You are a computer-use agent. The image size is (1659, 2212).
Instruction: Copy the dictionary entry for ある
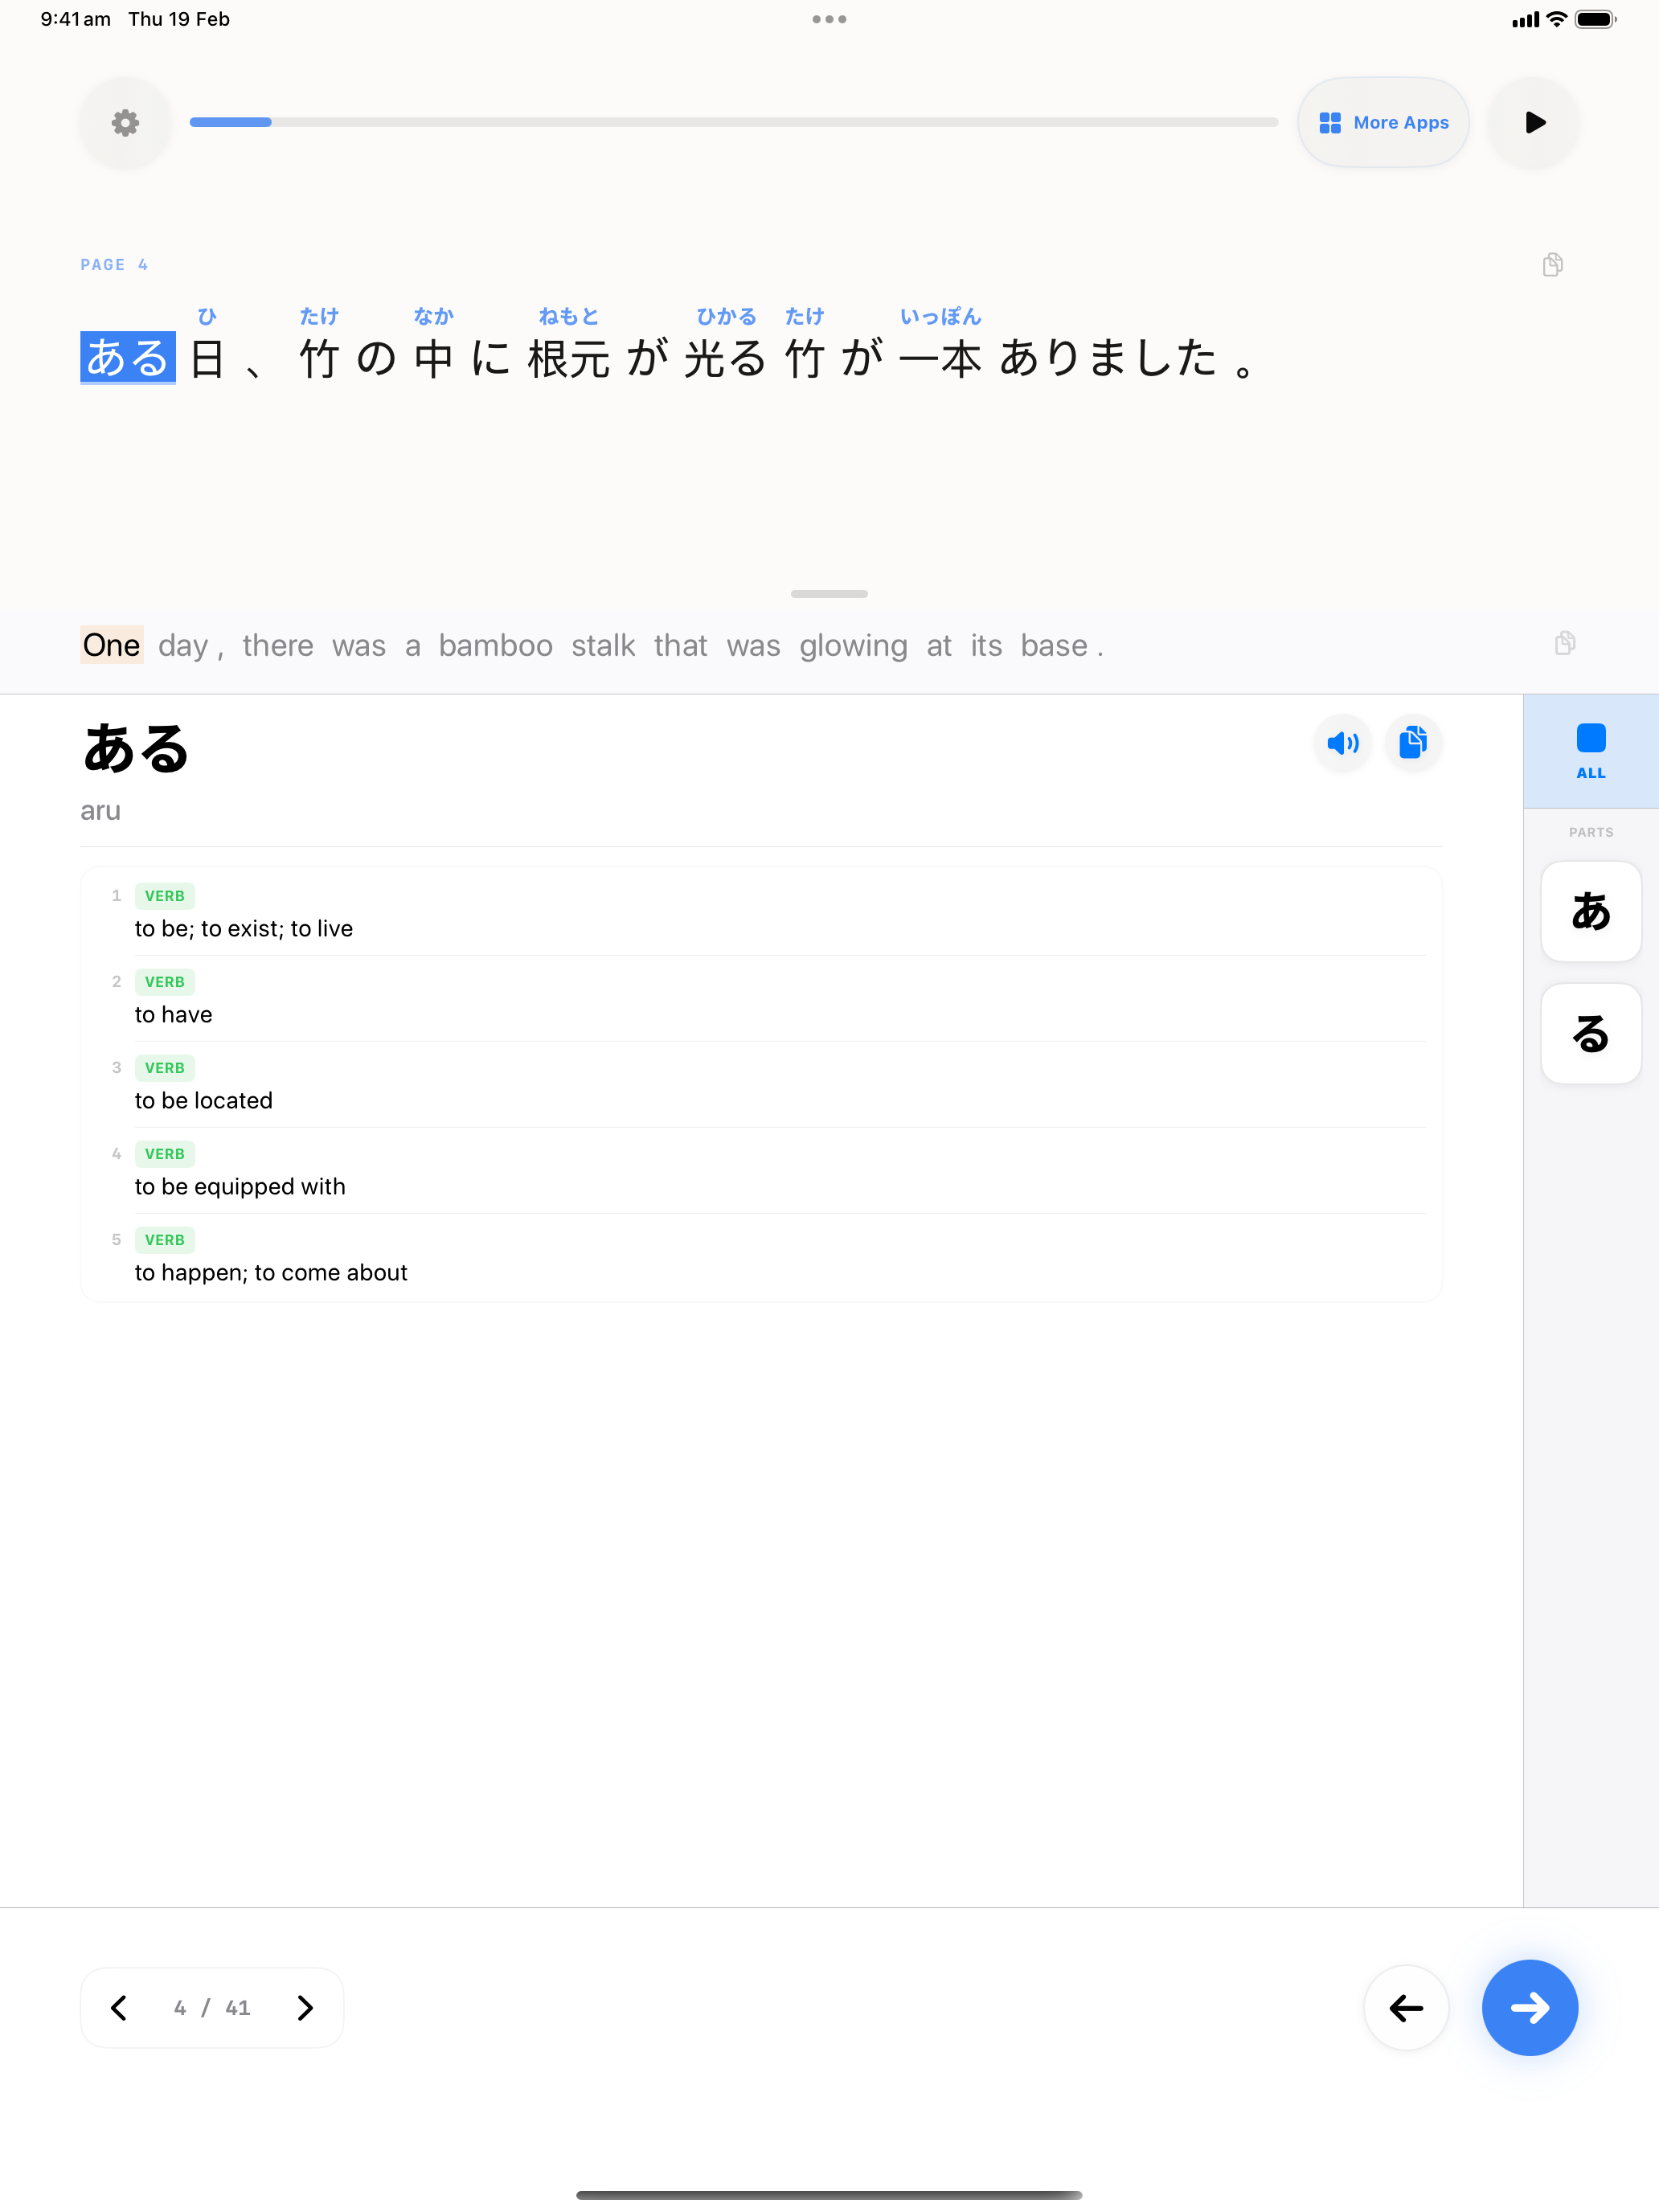1412,743
